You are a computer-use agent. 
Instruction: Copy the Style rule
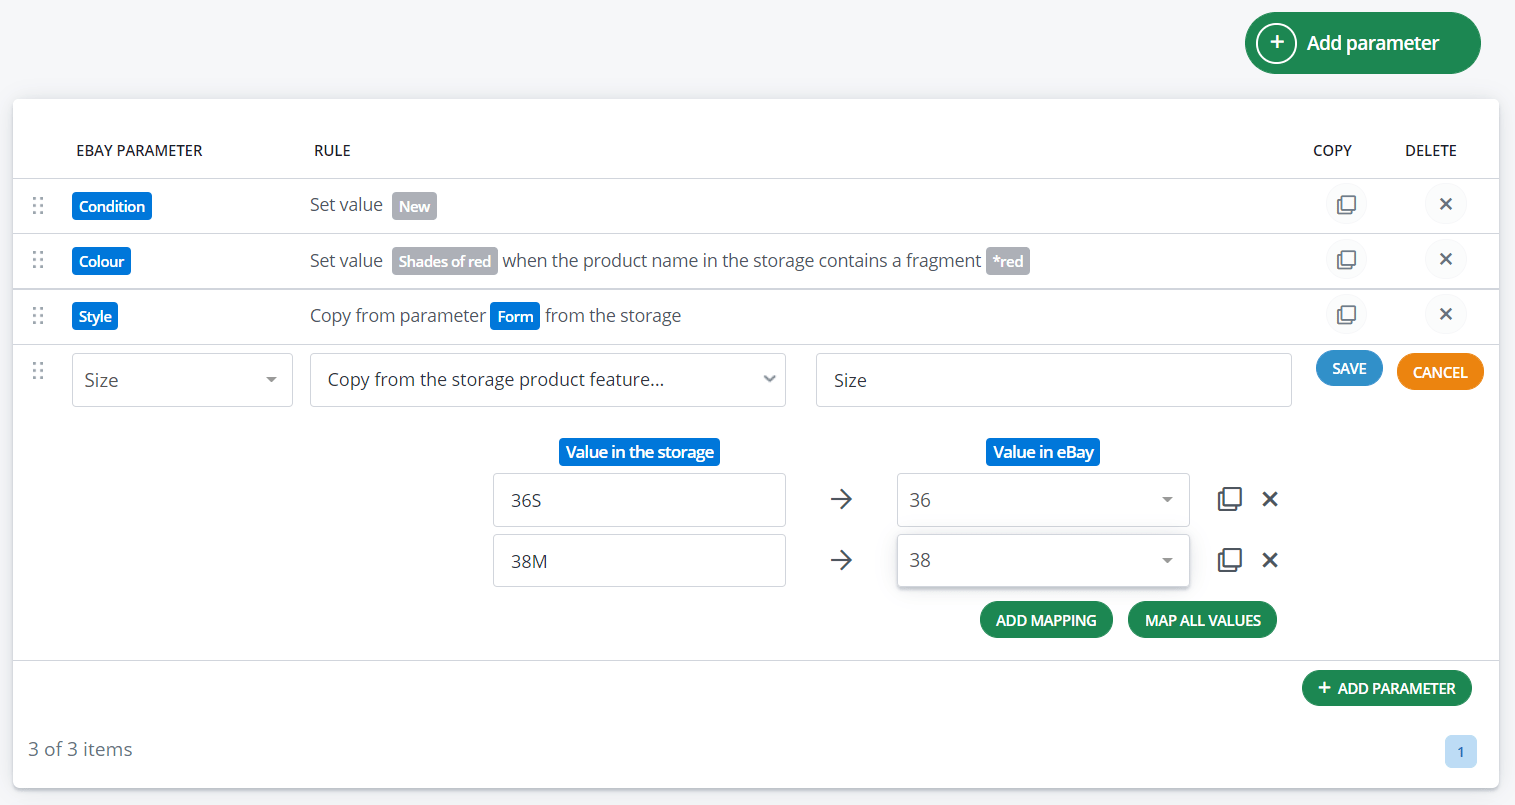point(1346,314)
